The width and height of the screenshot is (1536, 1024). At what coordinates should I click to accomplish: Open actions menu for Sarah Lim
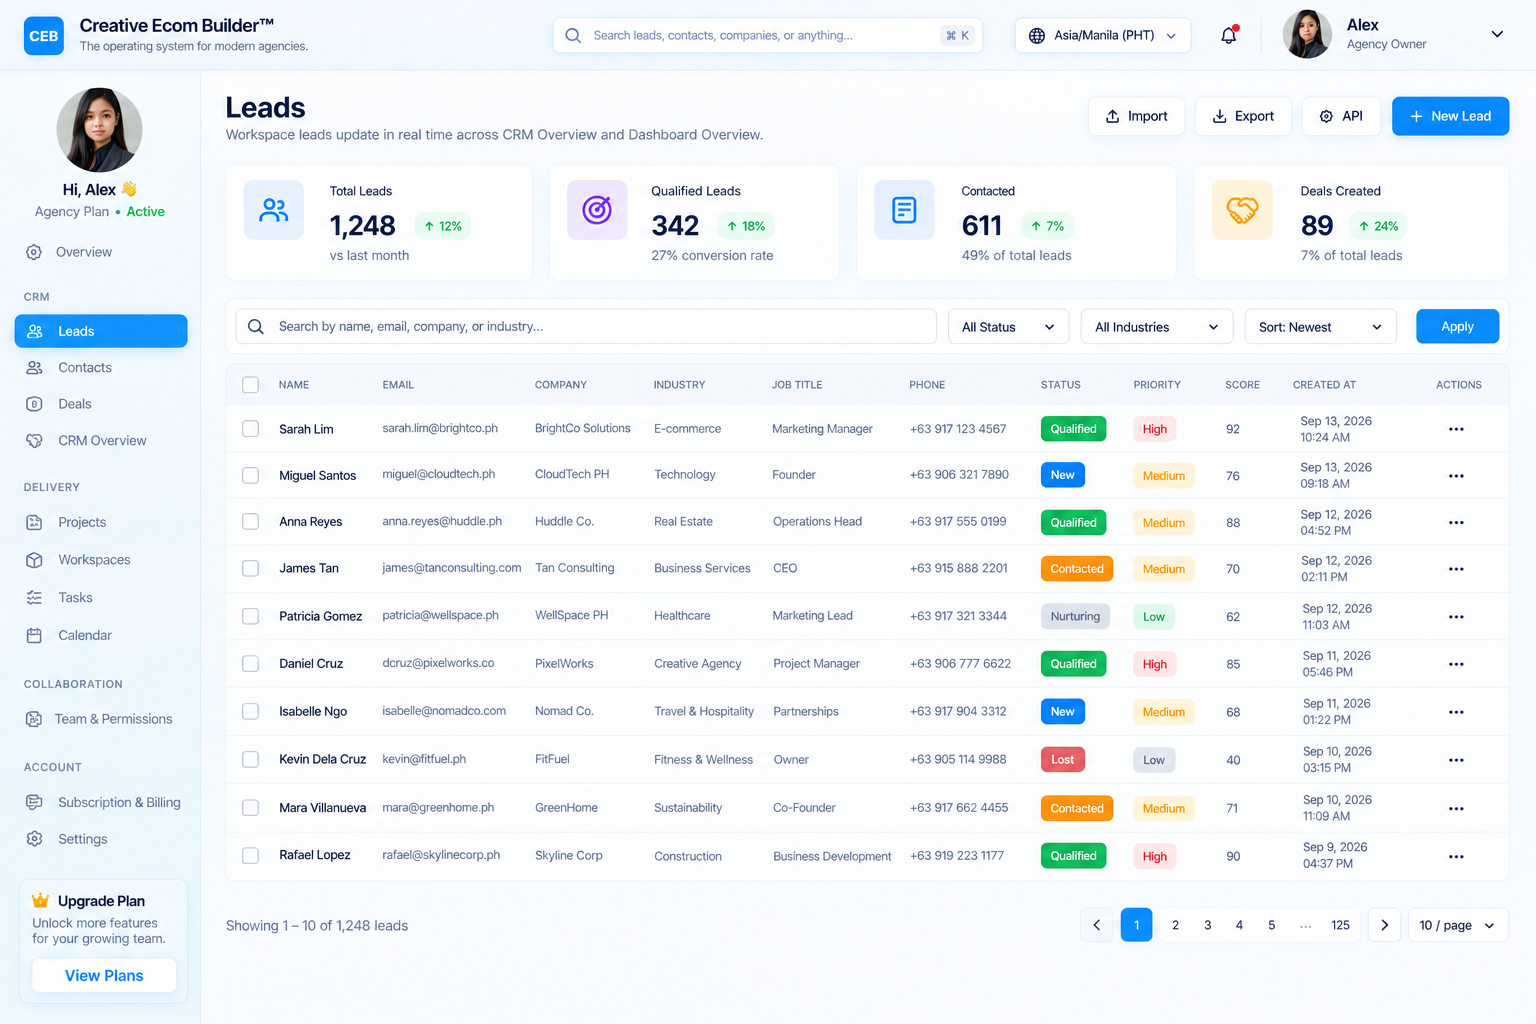pos(1456,429)
